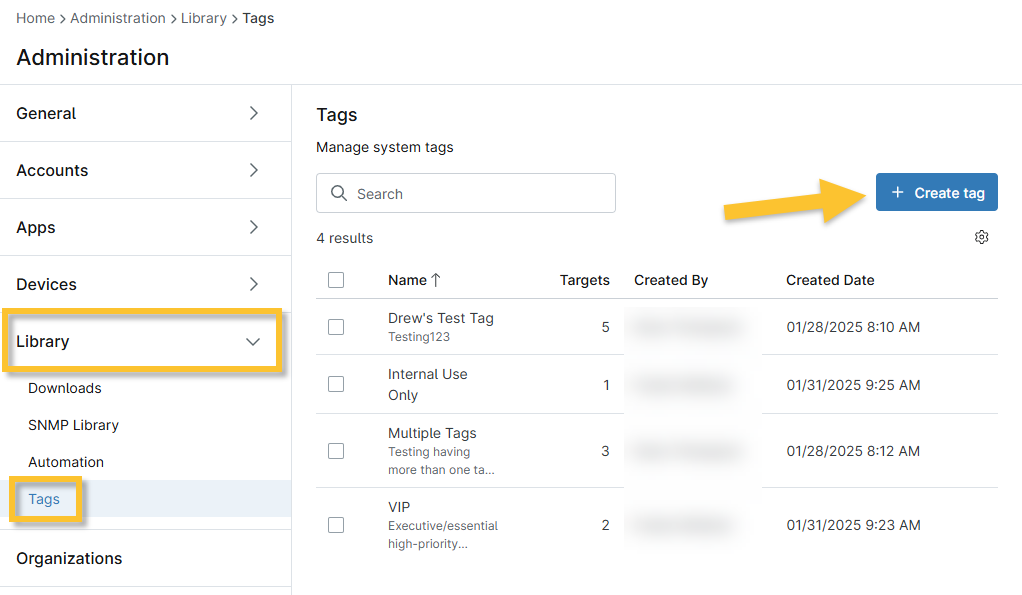Select Downloads in the sidebar

point(64,388)
